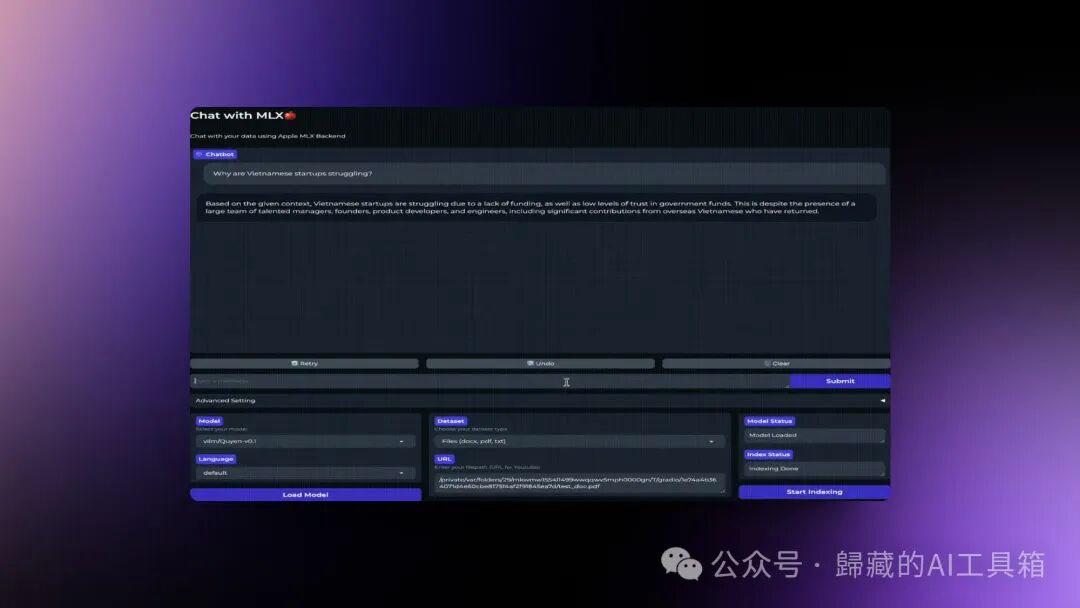Select the Index Status box reading Indexing Done
This screenshot has width=1080, height=608.
click(x=814, y=468)
